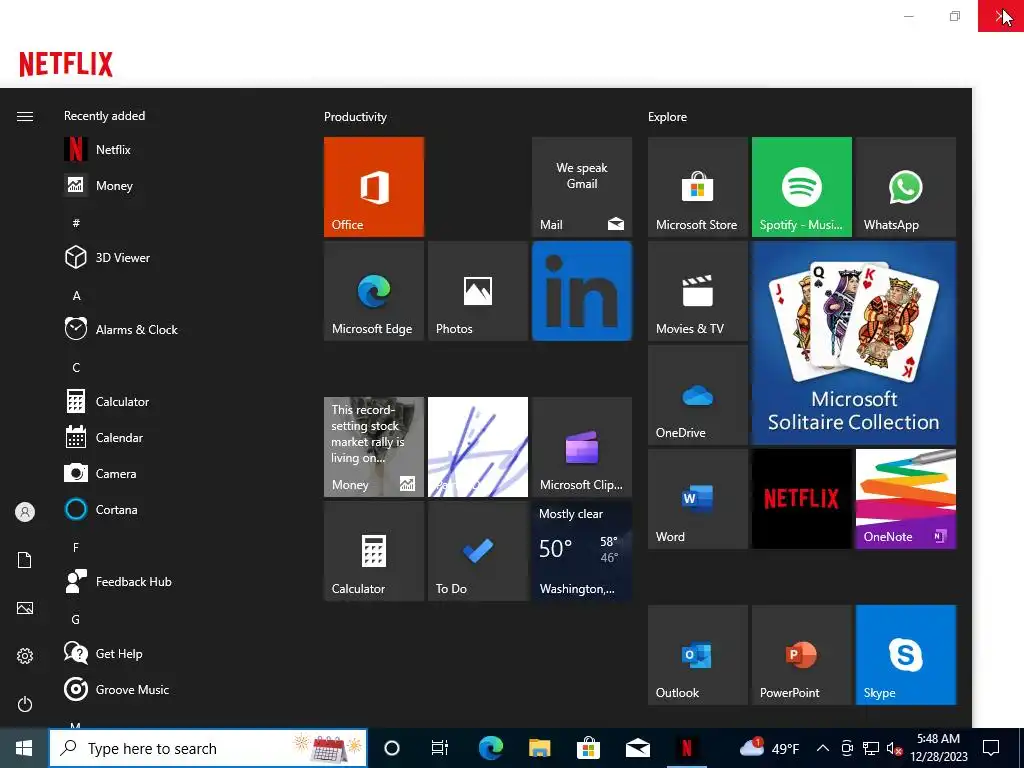The image size is (1024, 768).
Task: Open the Microsoft Clipchamp tile
Action: point(582,447)
